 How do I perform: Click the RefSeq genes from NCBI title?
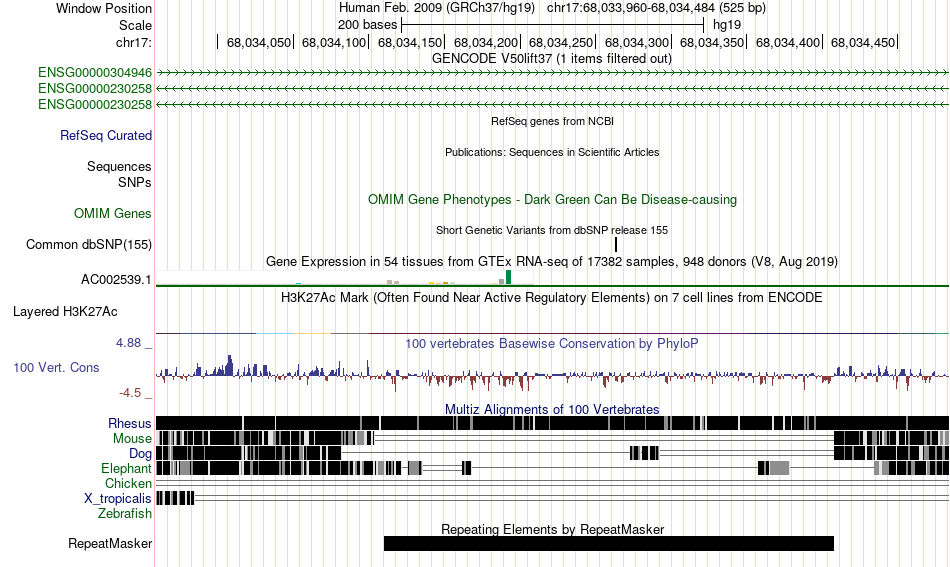pyautogui.click(x=552, y=121)
